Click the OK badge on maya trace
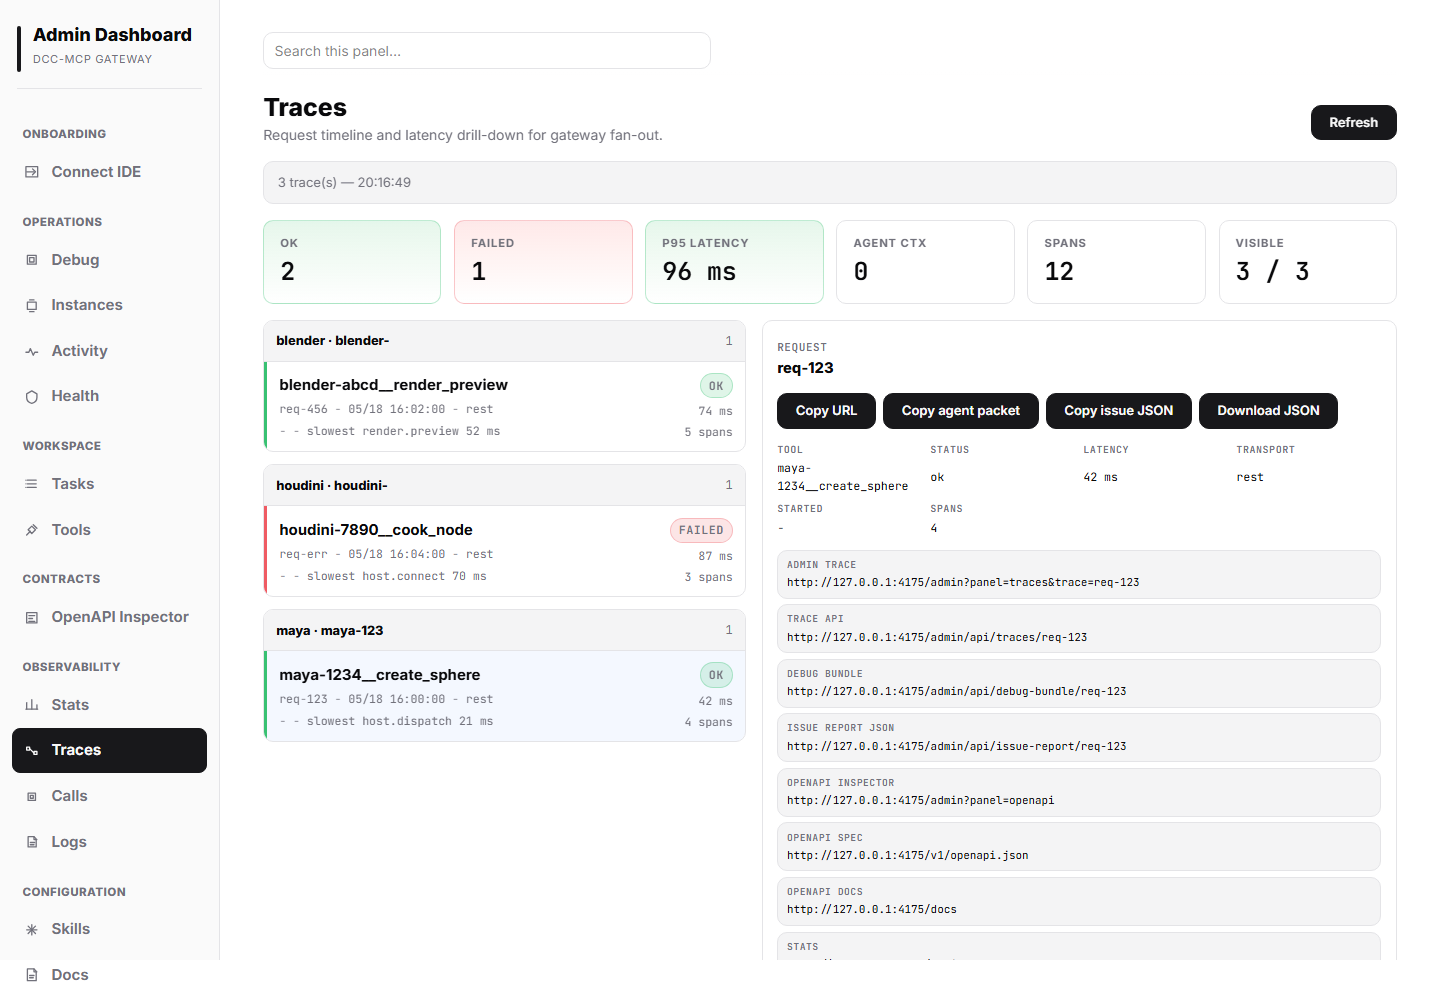1440x998 pixels. coord(716,675)
